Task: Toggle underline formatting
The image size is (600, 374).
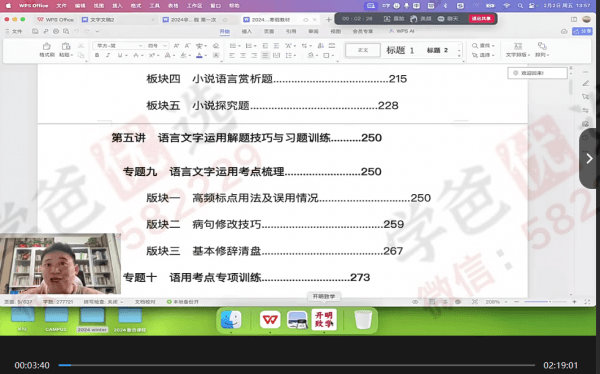Action: click(120, 56)
